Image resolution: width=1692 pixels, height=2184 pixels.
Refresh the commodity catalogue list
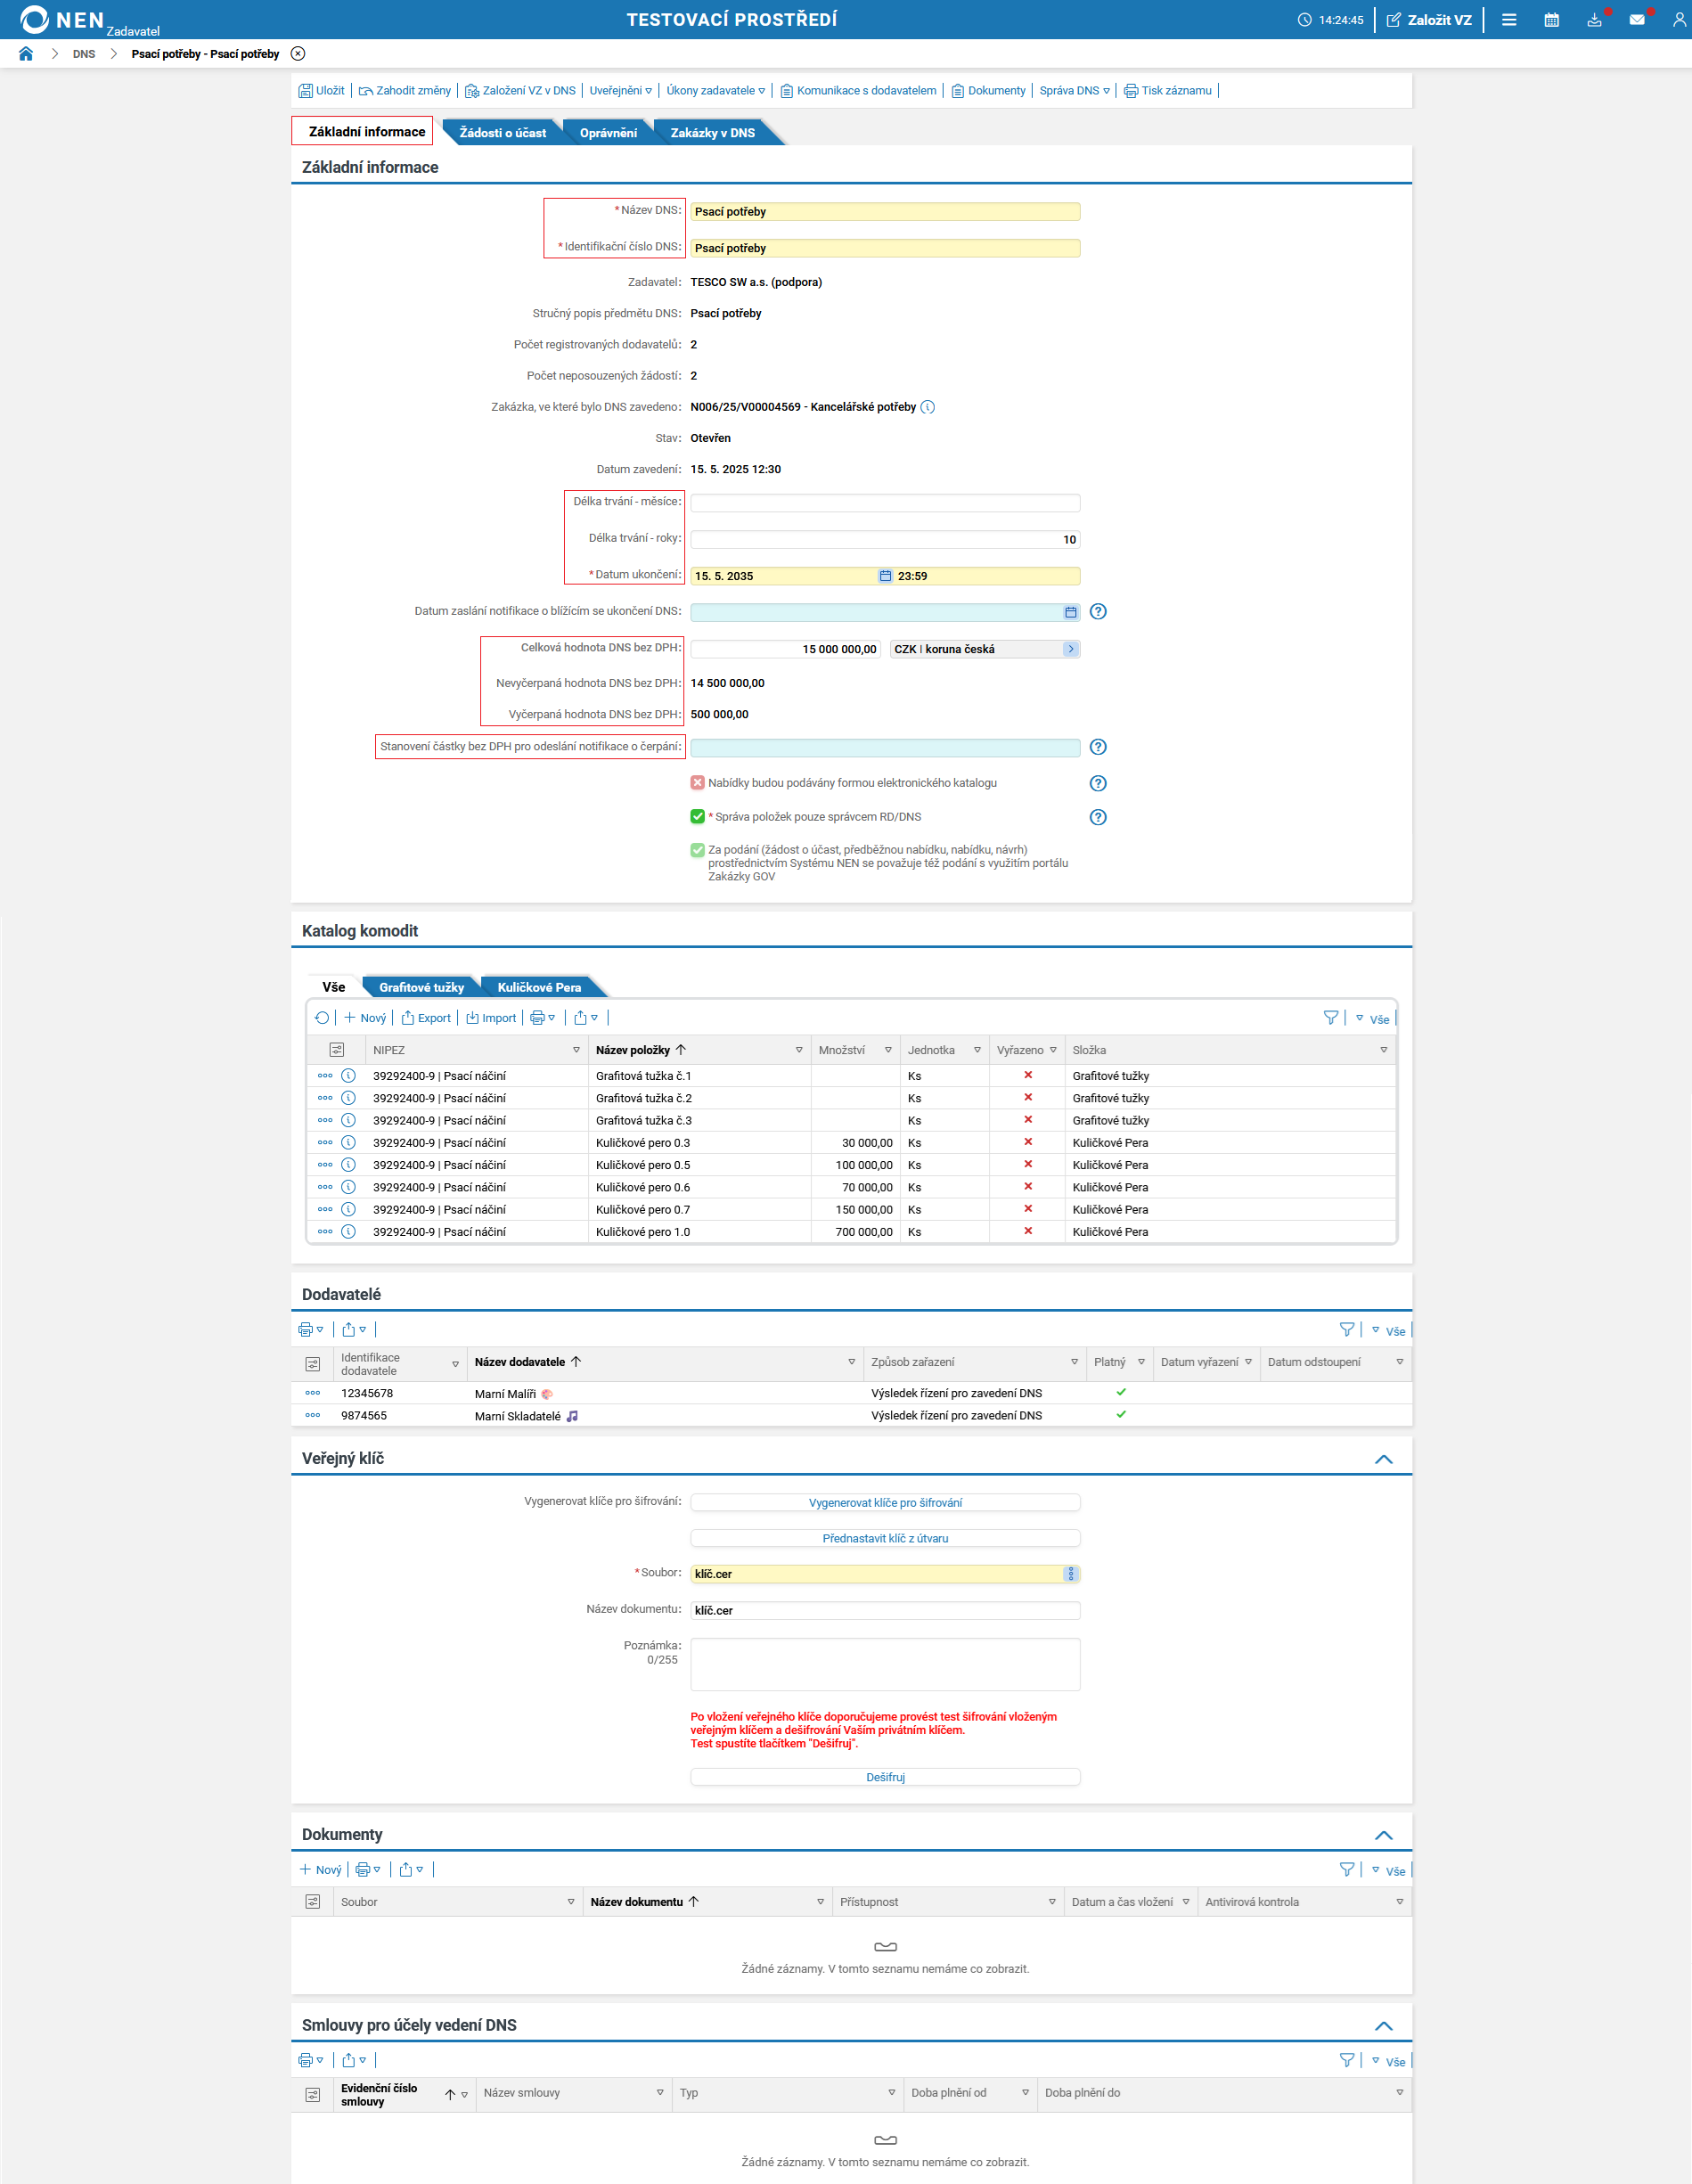coord(322,1018)
